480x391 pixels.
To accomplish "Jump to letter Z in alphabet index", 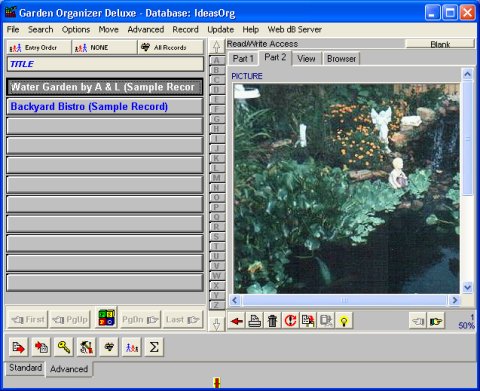I will click(217, 305).
